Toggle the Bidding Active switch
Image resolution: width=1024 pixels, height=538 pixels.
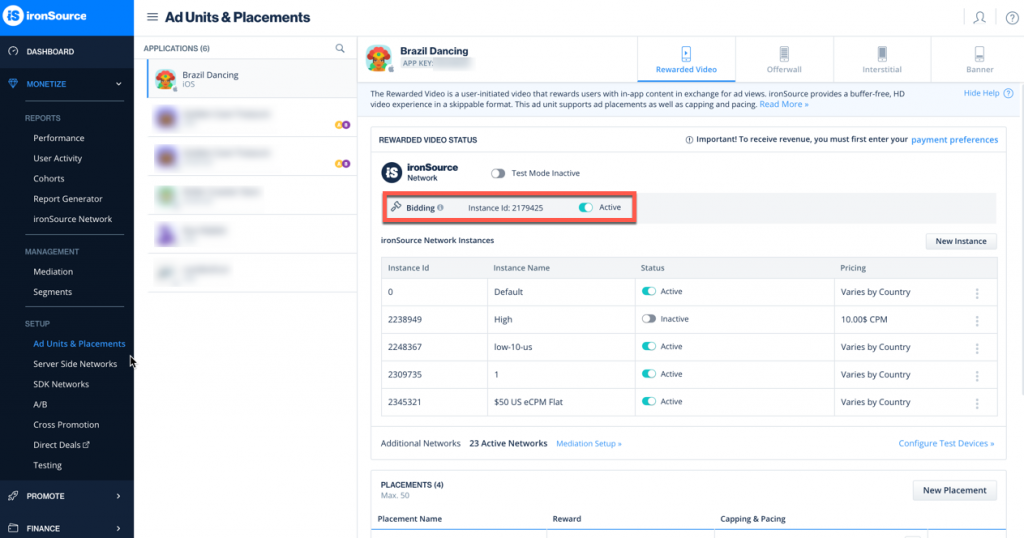point(586,207)
